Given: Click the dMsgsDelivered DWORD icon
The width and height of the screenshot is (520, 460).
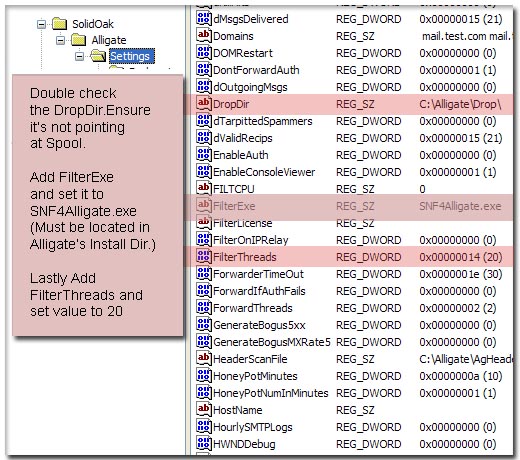Looking at the screenshot, I should tap(204, 18).
